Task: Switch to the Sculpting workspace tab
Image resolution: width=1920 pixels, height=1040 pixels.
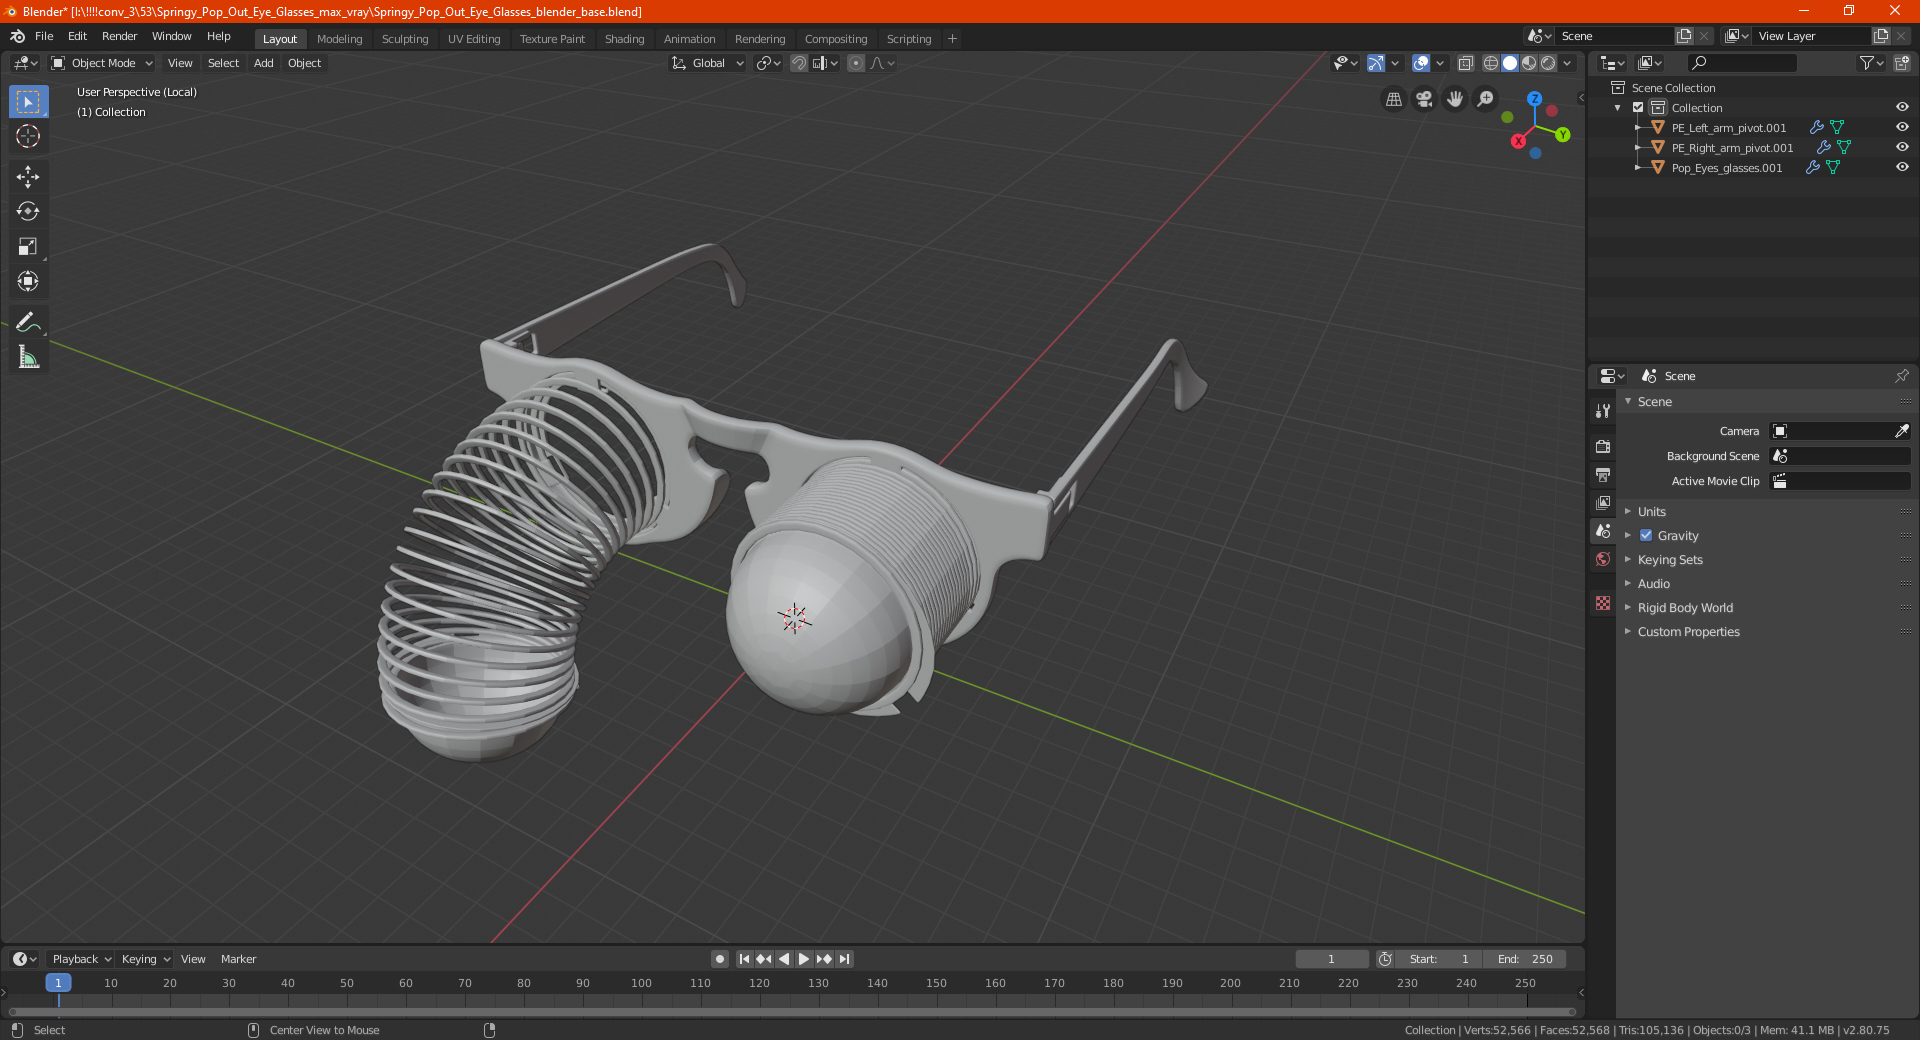Action: (x=405, y=39)
